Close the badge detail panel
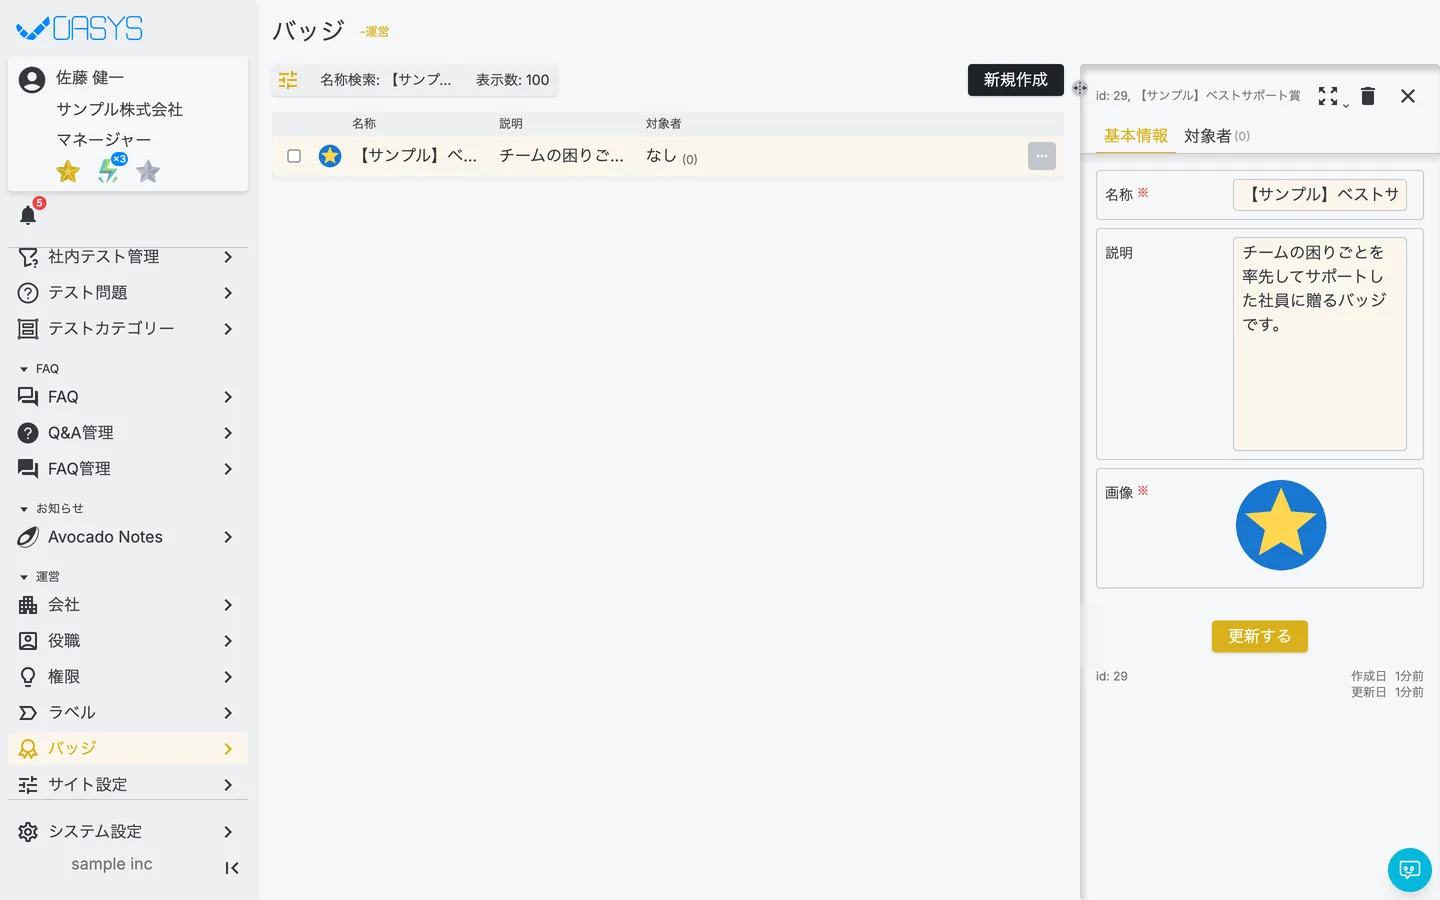1440x900 pixels. click(1408, 96)
